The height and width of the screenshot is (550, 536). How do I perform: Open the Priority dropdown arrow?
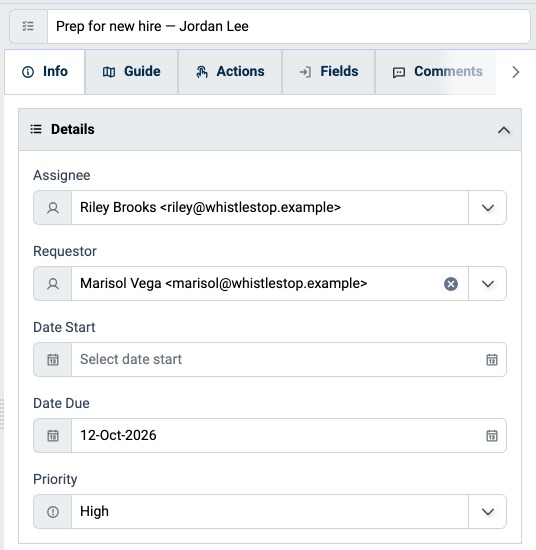point(488,512)
